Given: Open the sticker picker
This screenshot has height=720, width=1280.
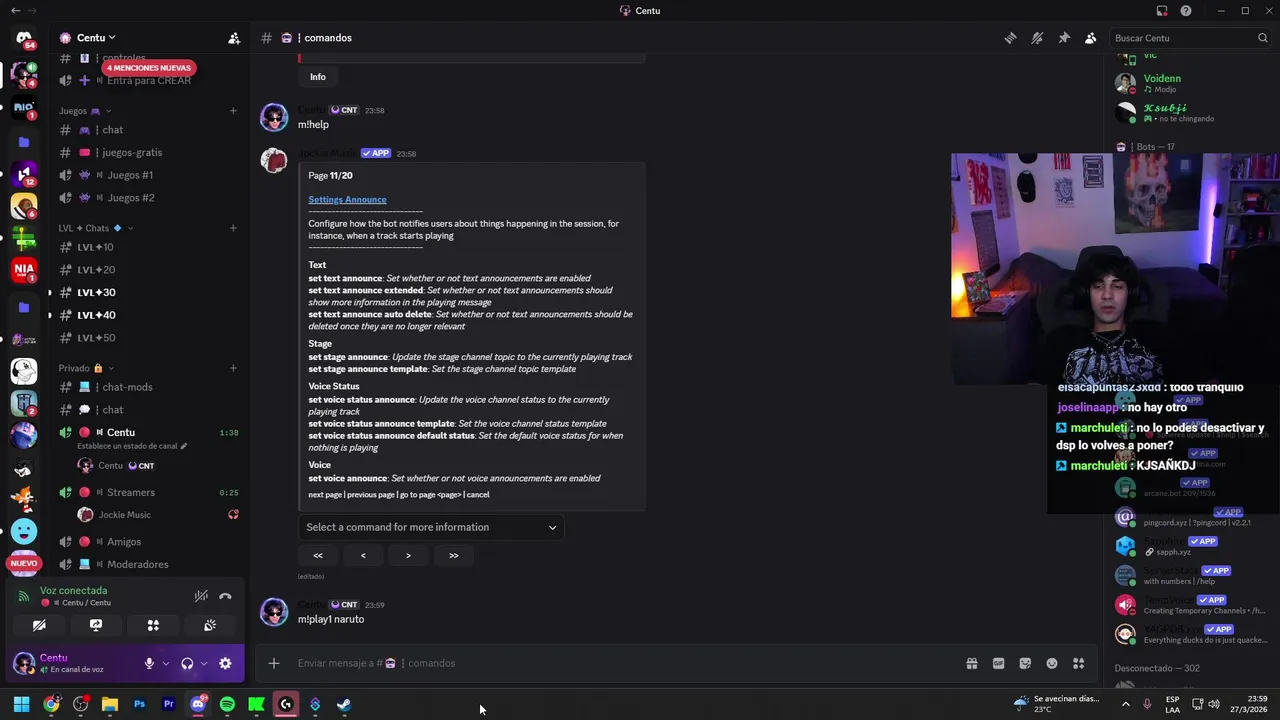Looking at the screenshot, I should (x=1025, y=663).
